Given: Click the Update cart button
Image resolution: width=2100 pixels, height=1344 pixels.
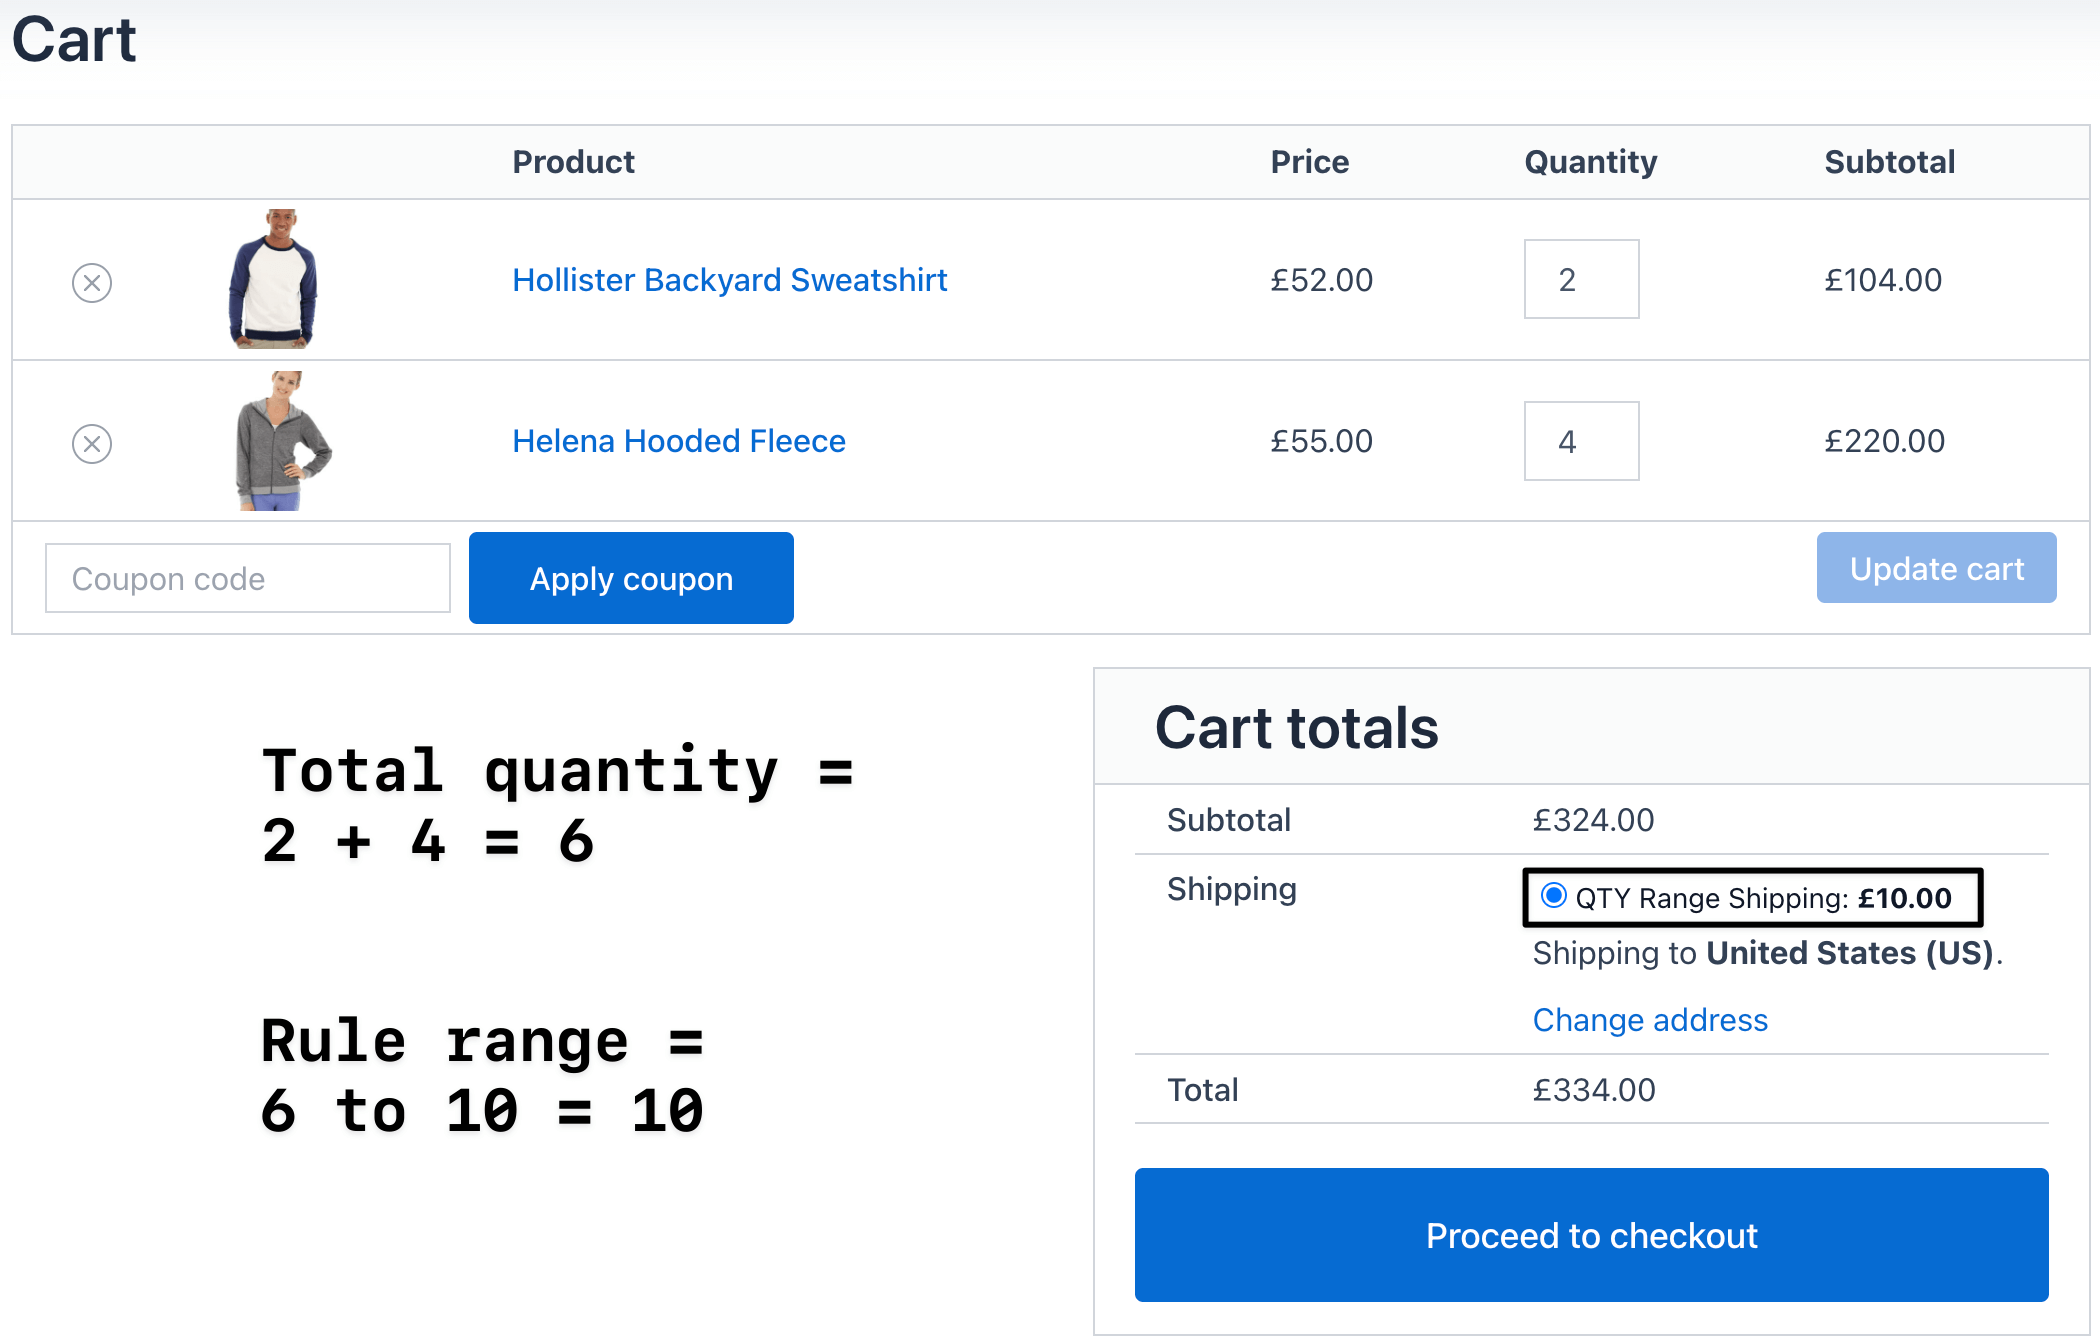Looking at the screenshot, I should click(x=1936, y=568).
